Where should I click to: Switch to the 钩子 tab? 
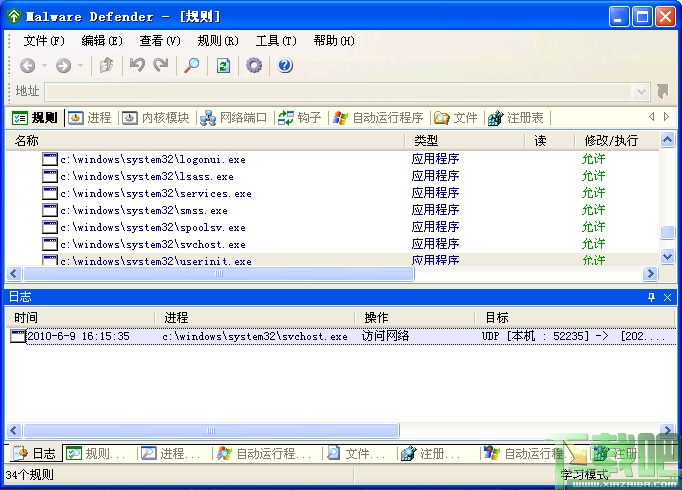pos(300,118)
